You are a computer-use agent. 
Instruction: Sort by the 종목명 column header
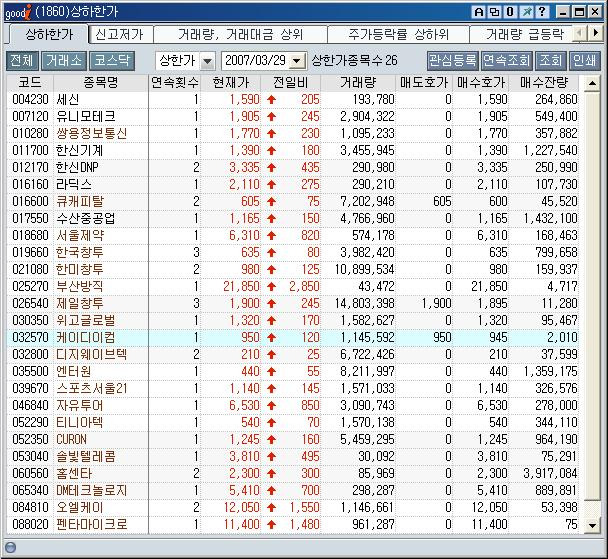[101, 83]
